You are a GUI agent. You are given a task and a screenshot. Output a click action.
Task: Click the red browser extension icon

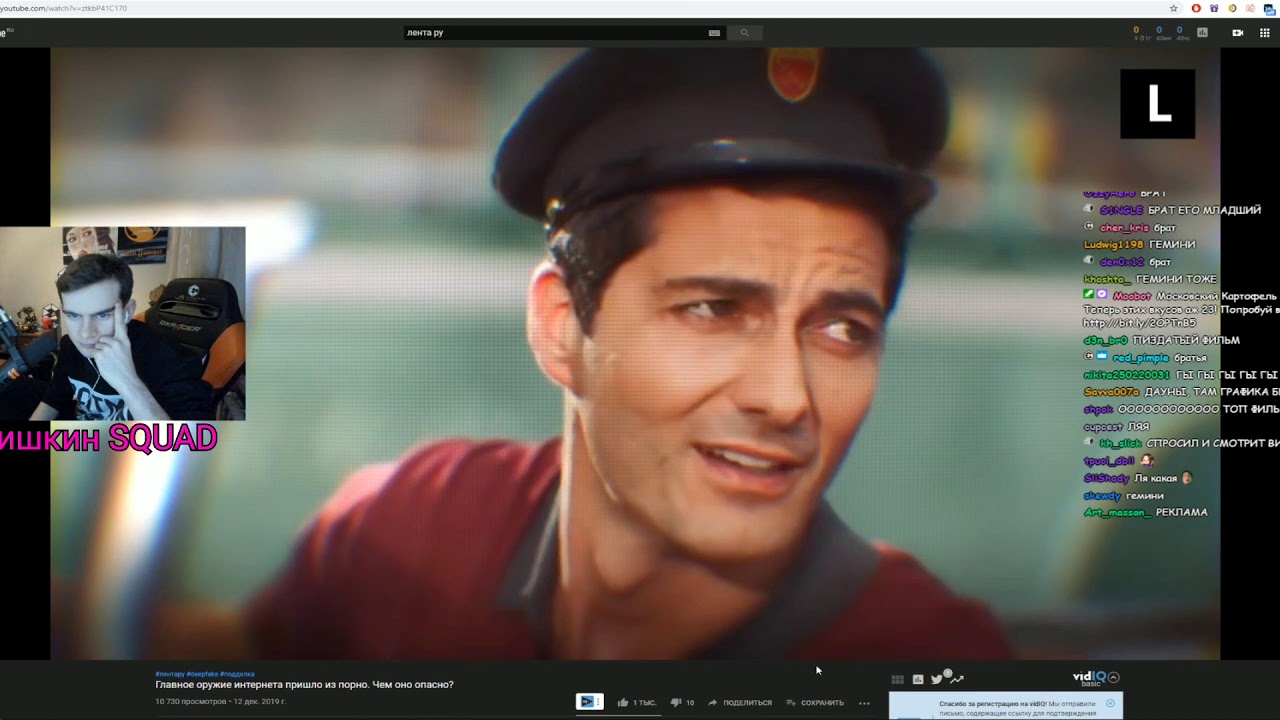click(x=1196, y=8)
